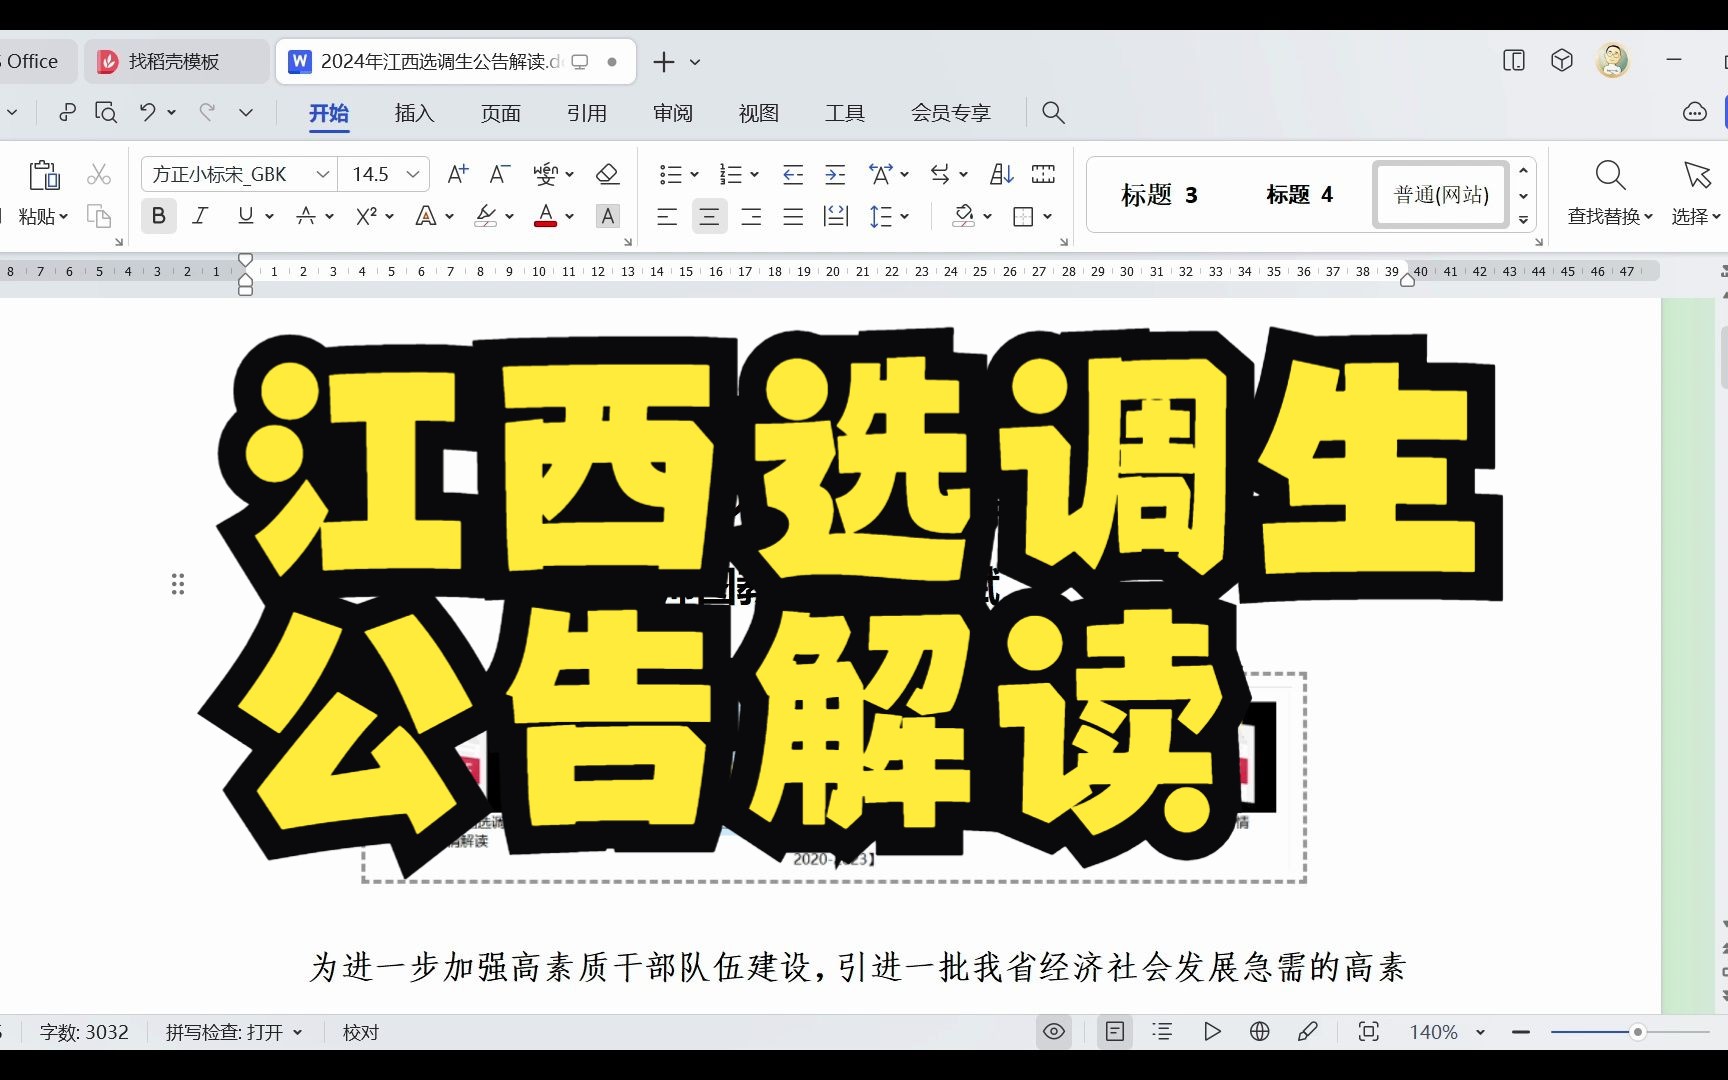Image resolution: width=1728 pixels, height=1080 pixels.
Task: Click the paragraph drag handle dots
Action: pyautogui.click(x=178, y=584)
